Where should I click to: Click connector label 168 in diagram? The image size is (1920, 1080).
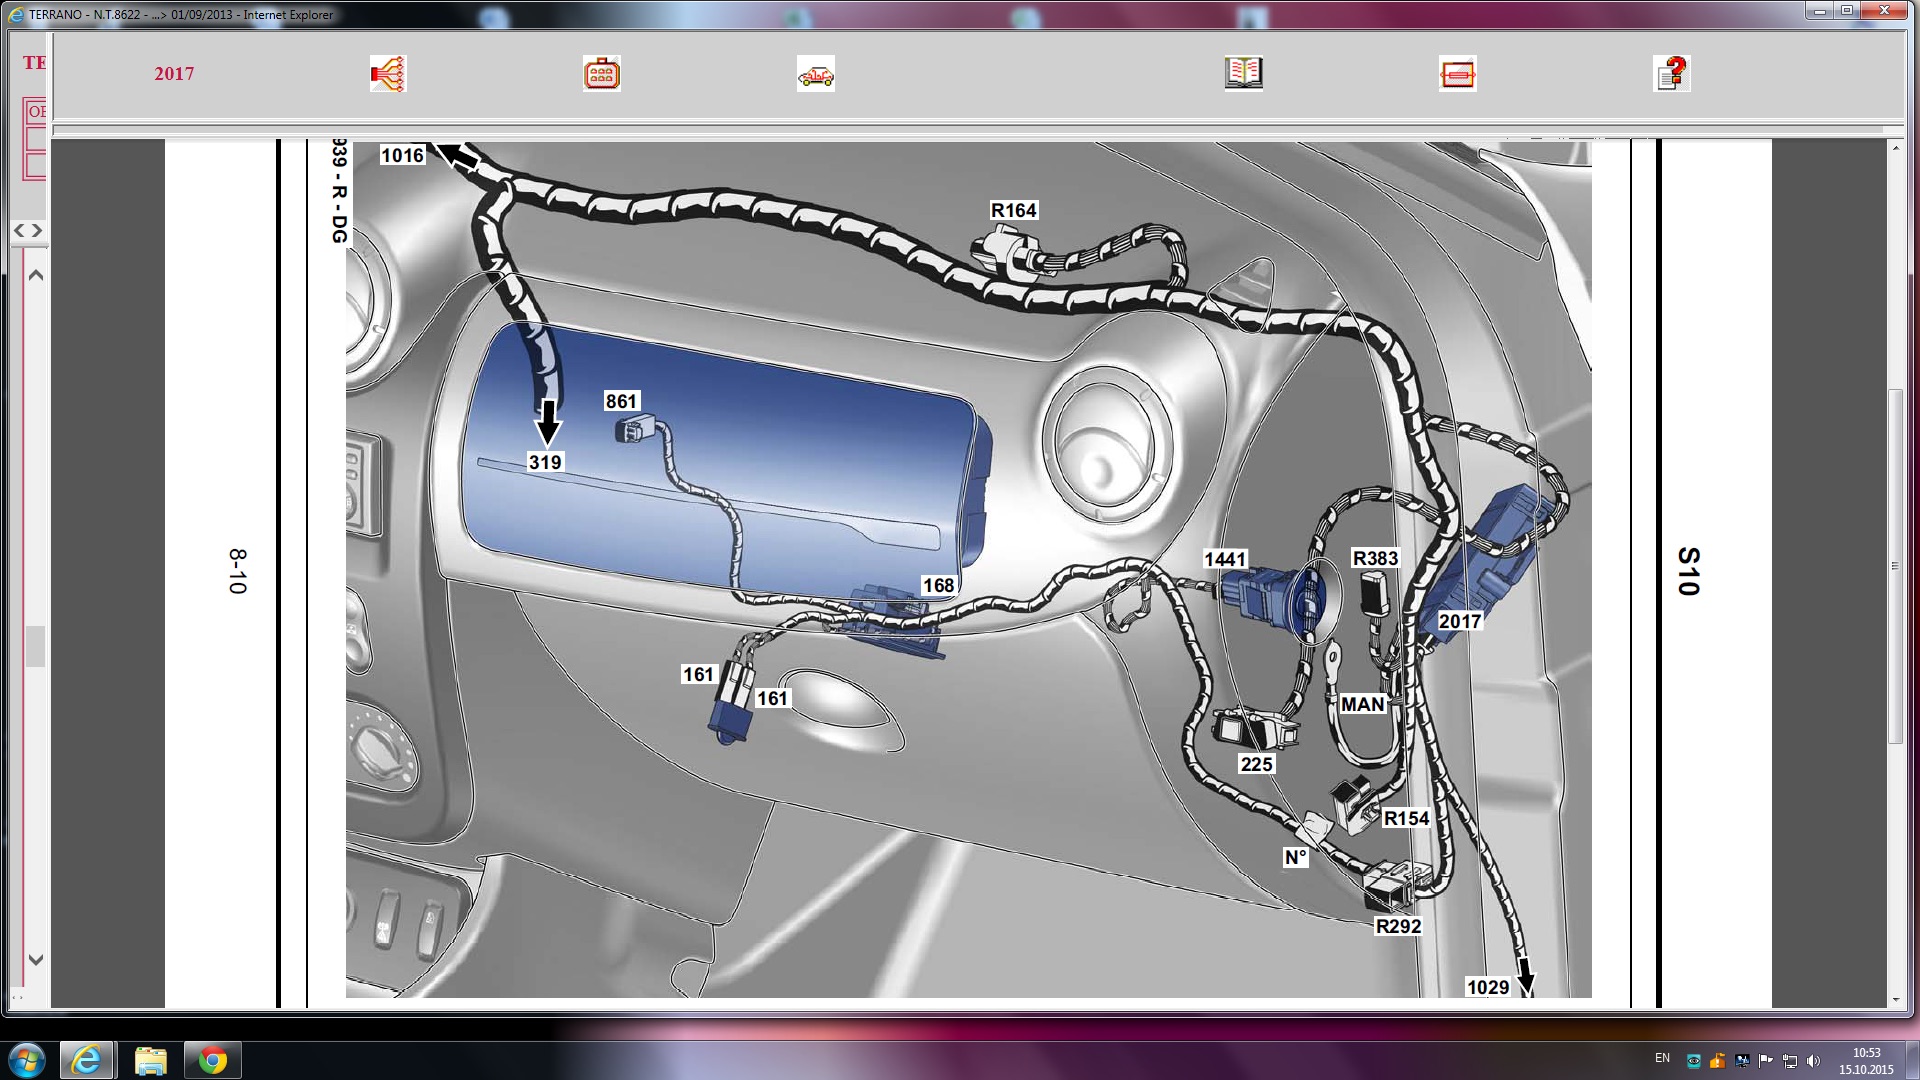938,585
